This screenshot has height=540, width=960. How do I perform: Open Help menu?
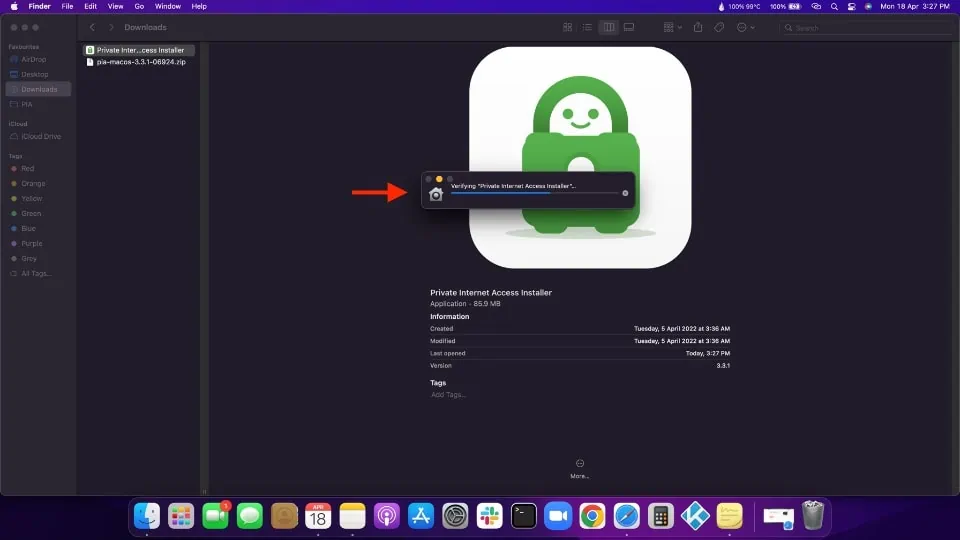click(199, 6)
